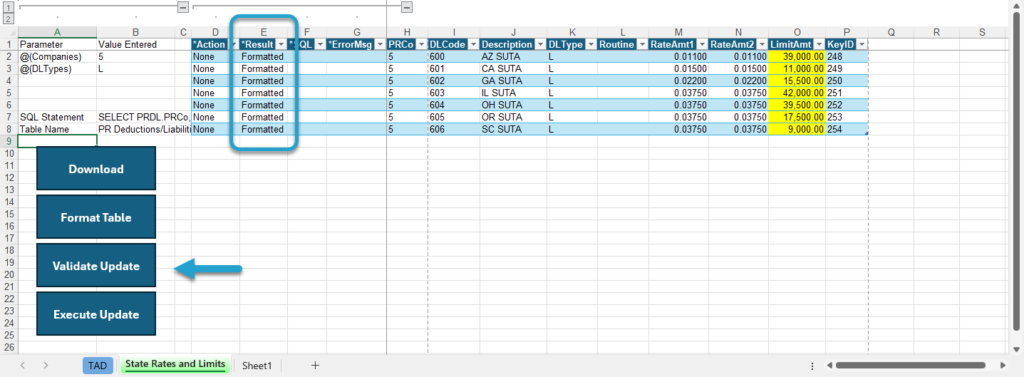
Task: Select yellow LimitAmt cell 11,000.00
Action: pyautogui.click(x=797, y=69)
